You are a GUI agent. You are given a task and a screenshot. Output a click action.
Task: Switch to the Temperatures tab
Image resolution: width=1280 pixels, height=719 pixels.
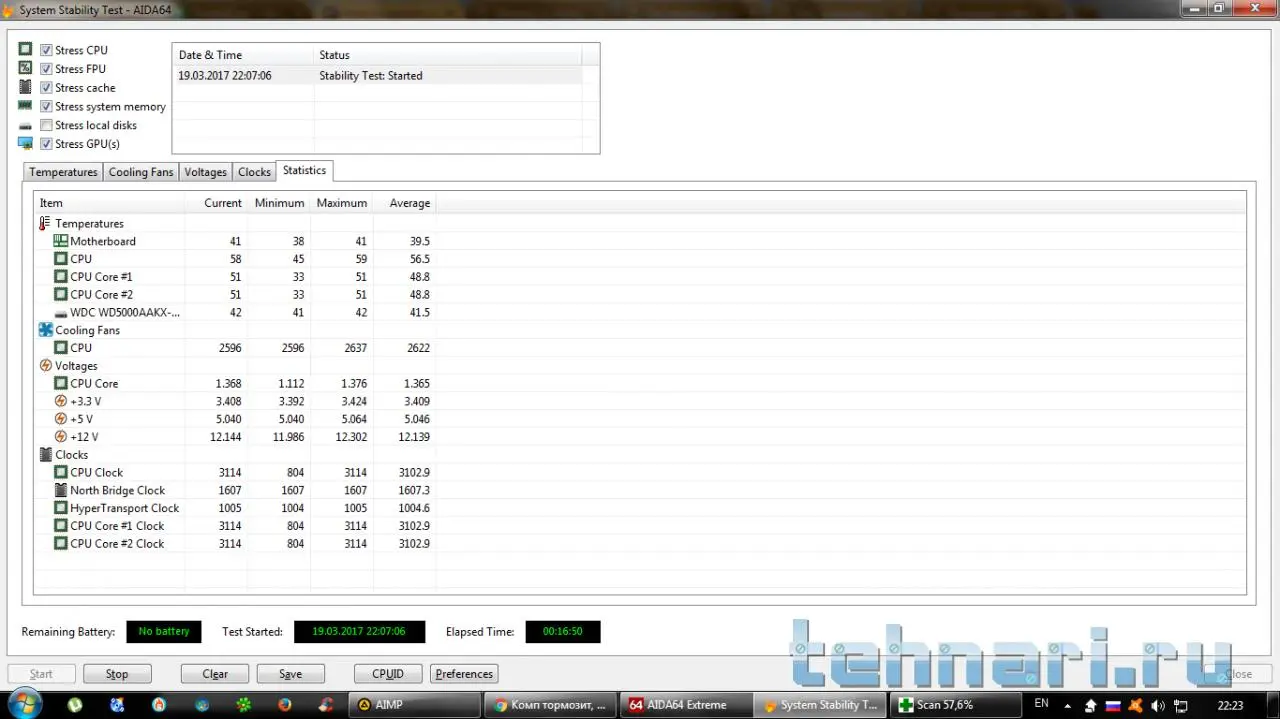63,172
